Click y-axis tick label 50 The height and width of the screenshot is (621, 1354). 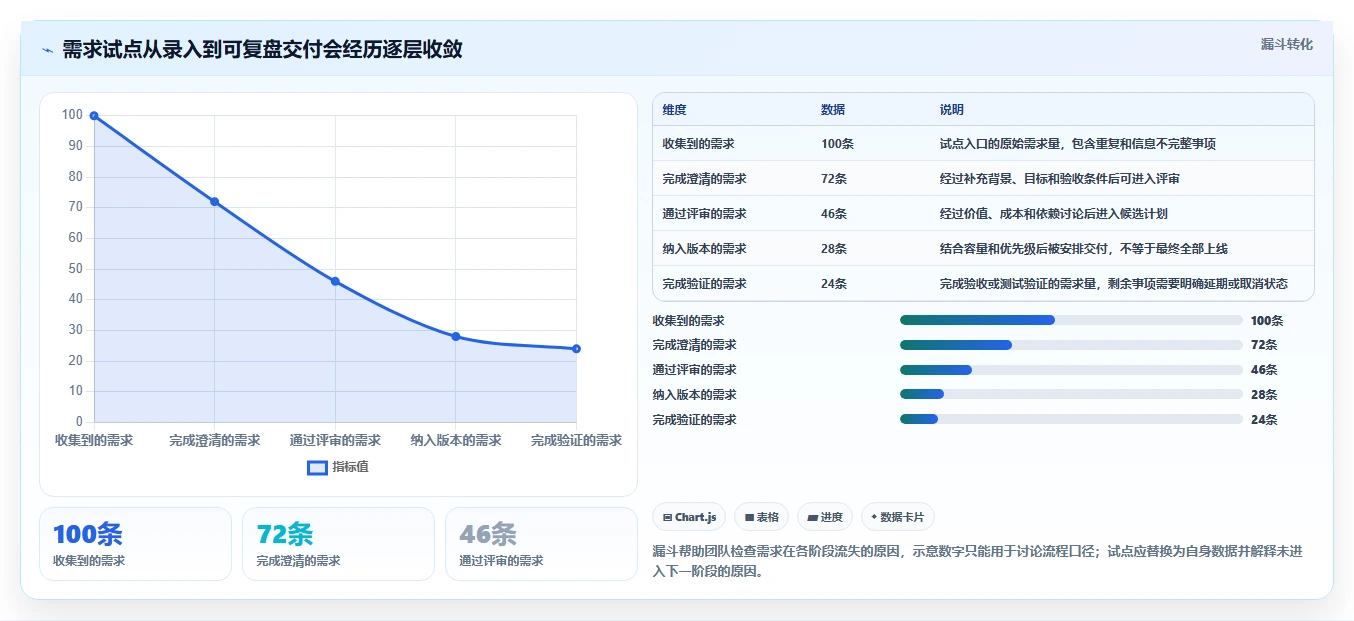(75, 268)
